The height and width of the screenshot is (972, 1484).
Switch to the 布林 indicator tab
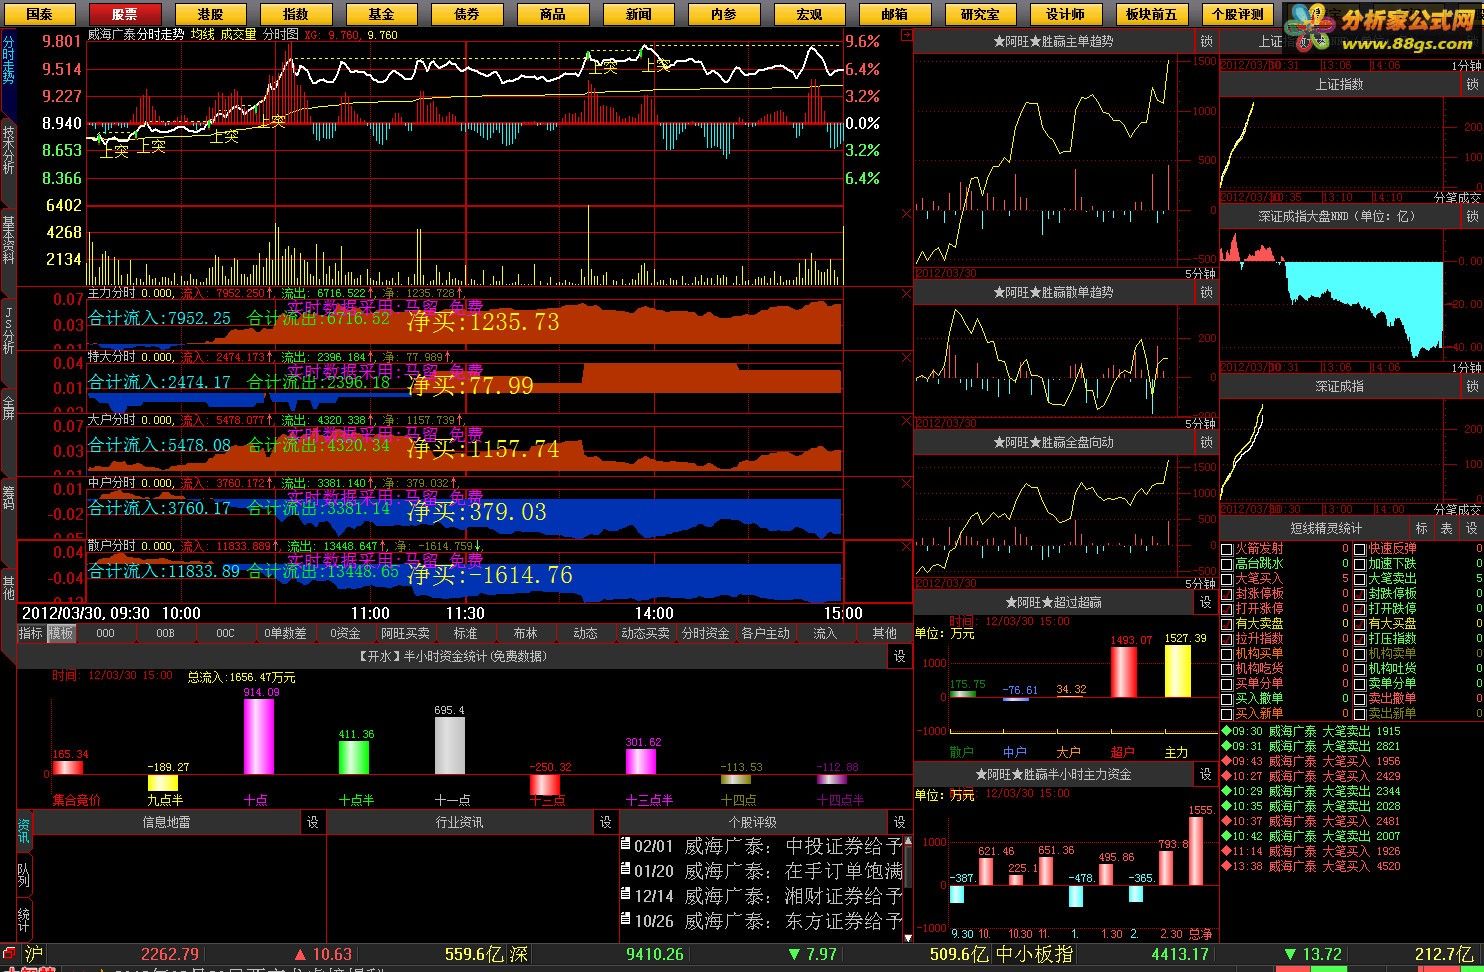[525, 633]
